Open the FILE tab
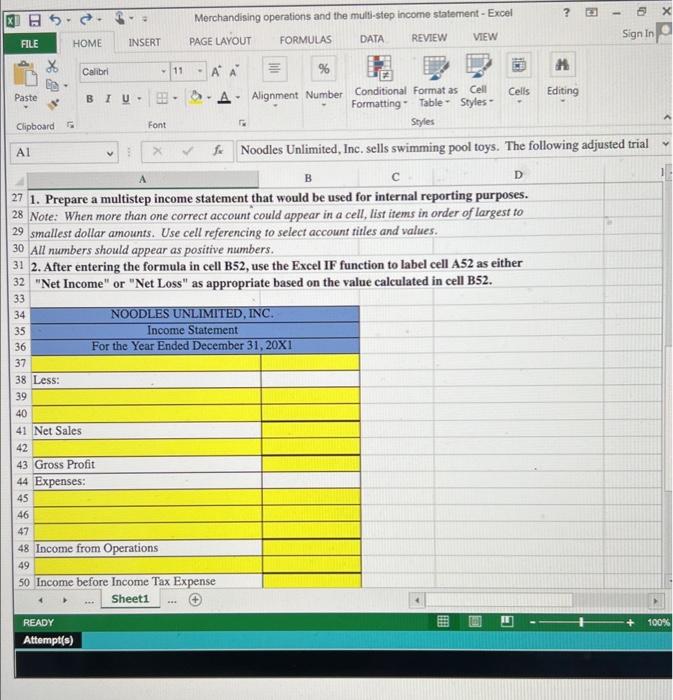 [30, 44]
